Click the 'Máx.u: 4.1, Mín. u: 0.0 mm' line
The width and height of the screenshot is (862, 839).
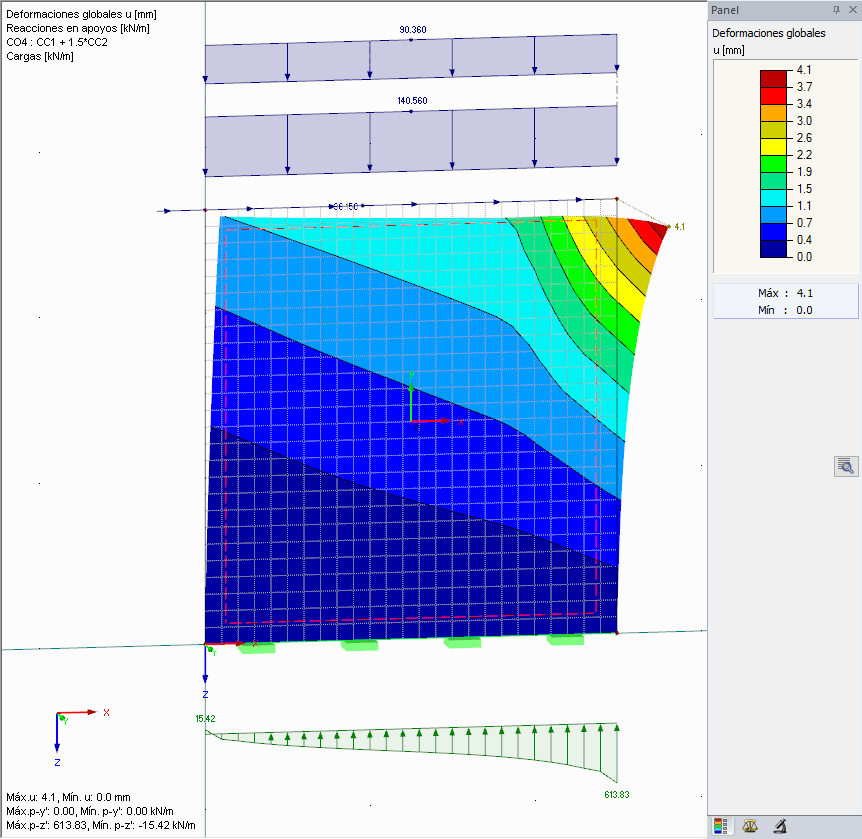pos(68,797)
